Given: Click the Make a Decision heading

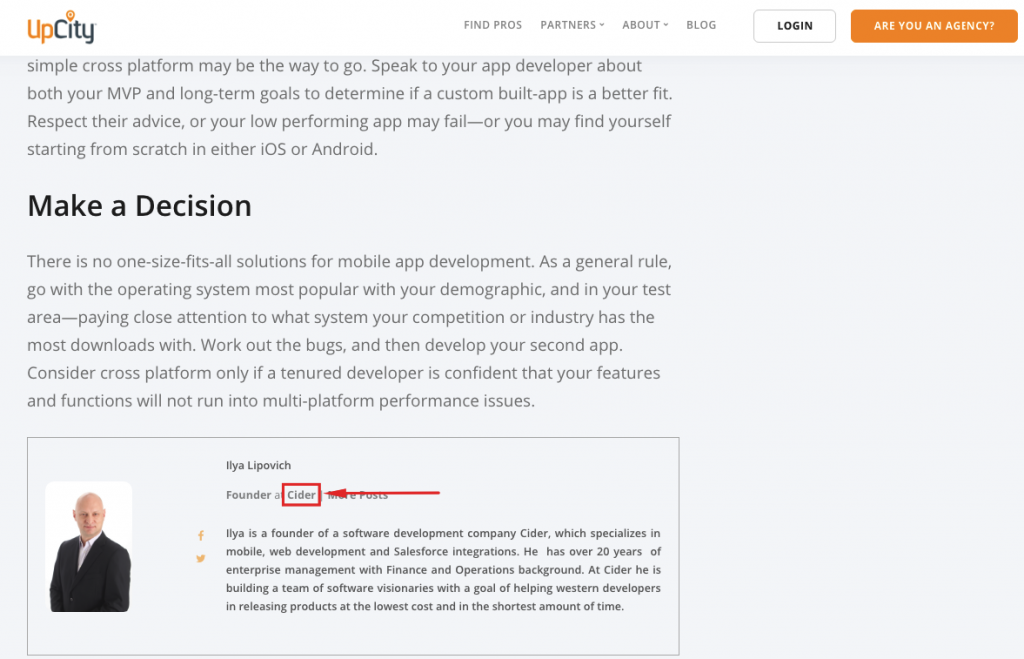Looking at the screenshot, I should [x=139, y=206].
